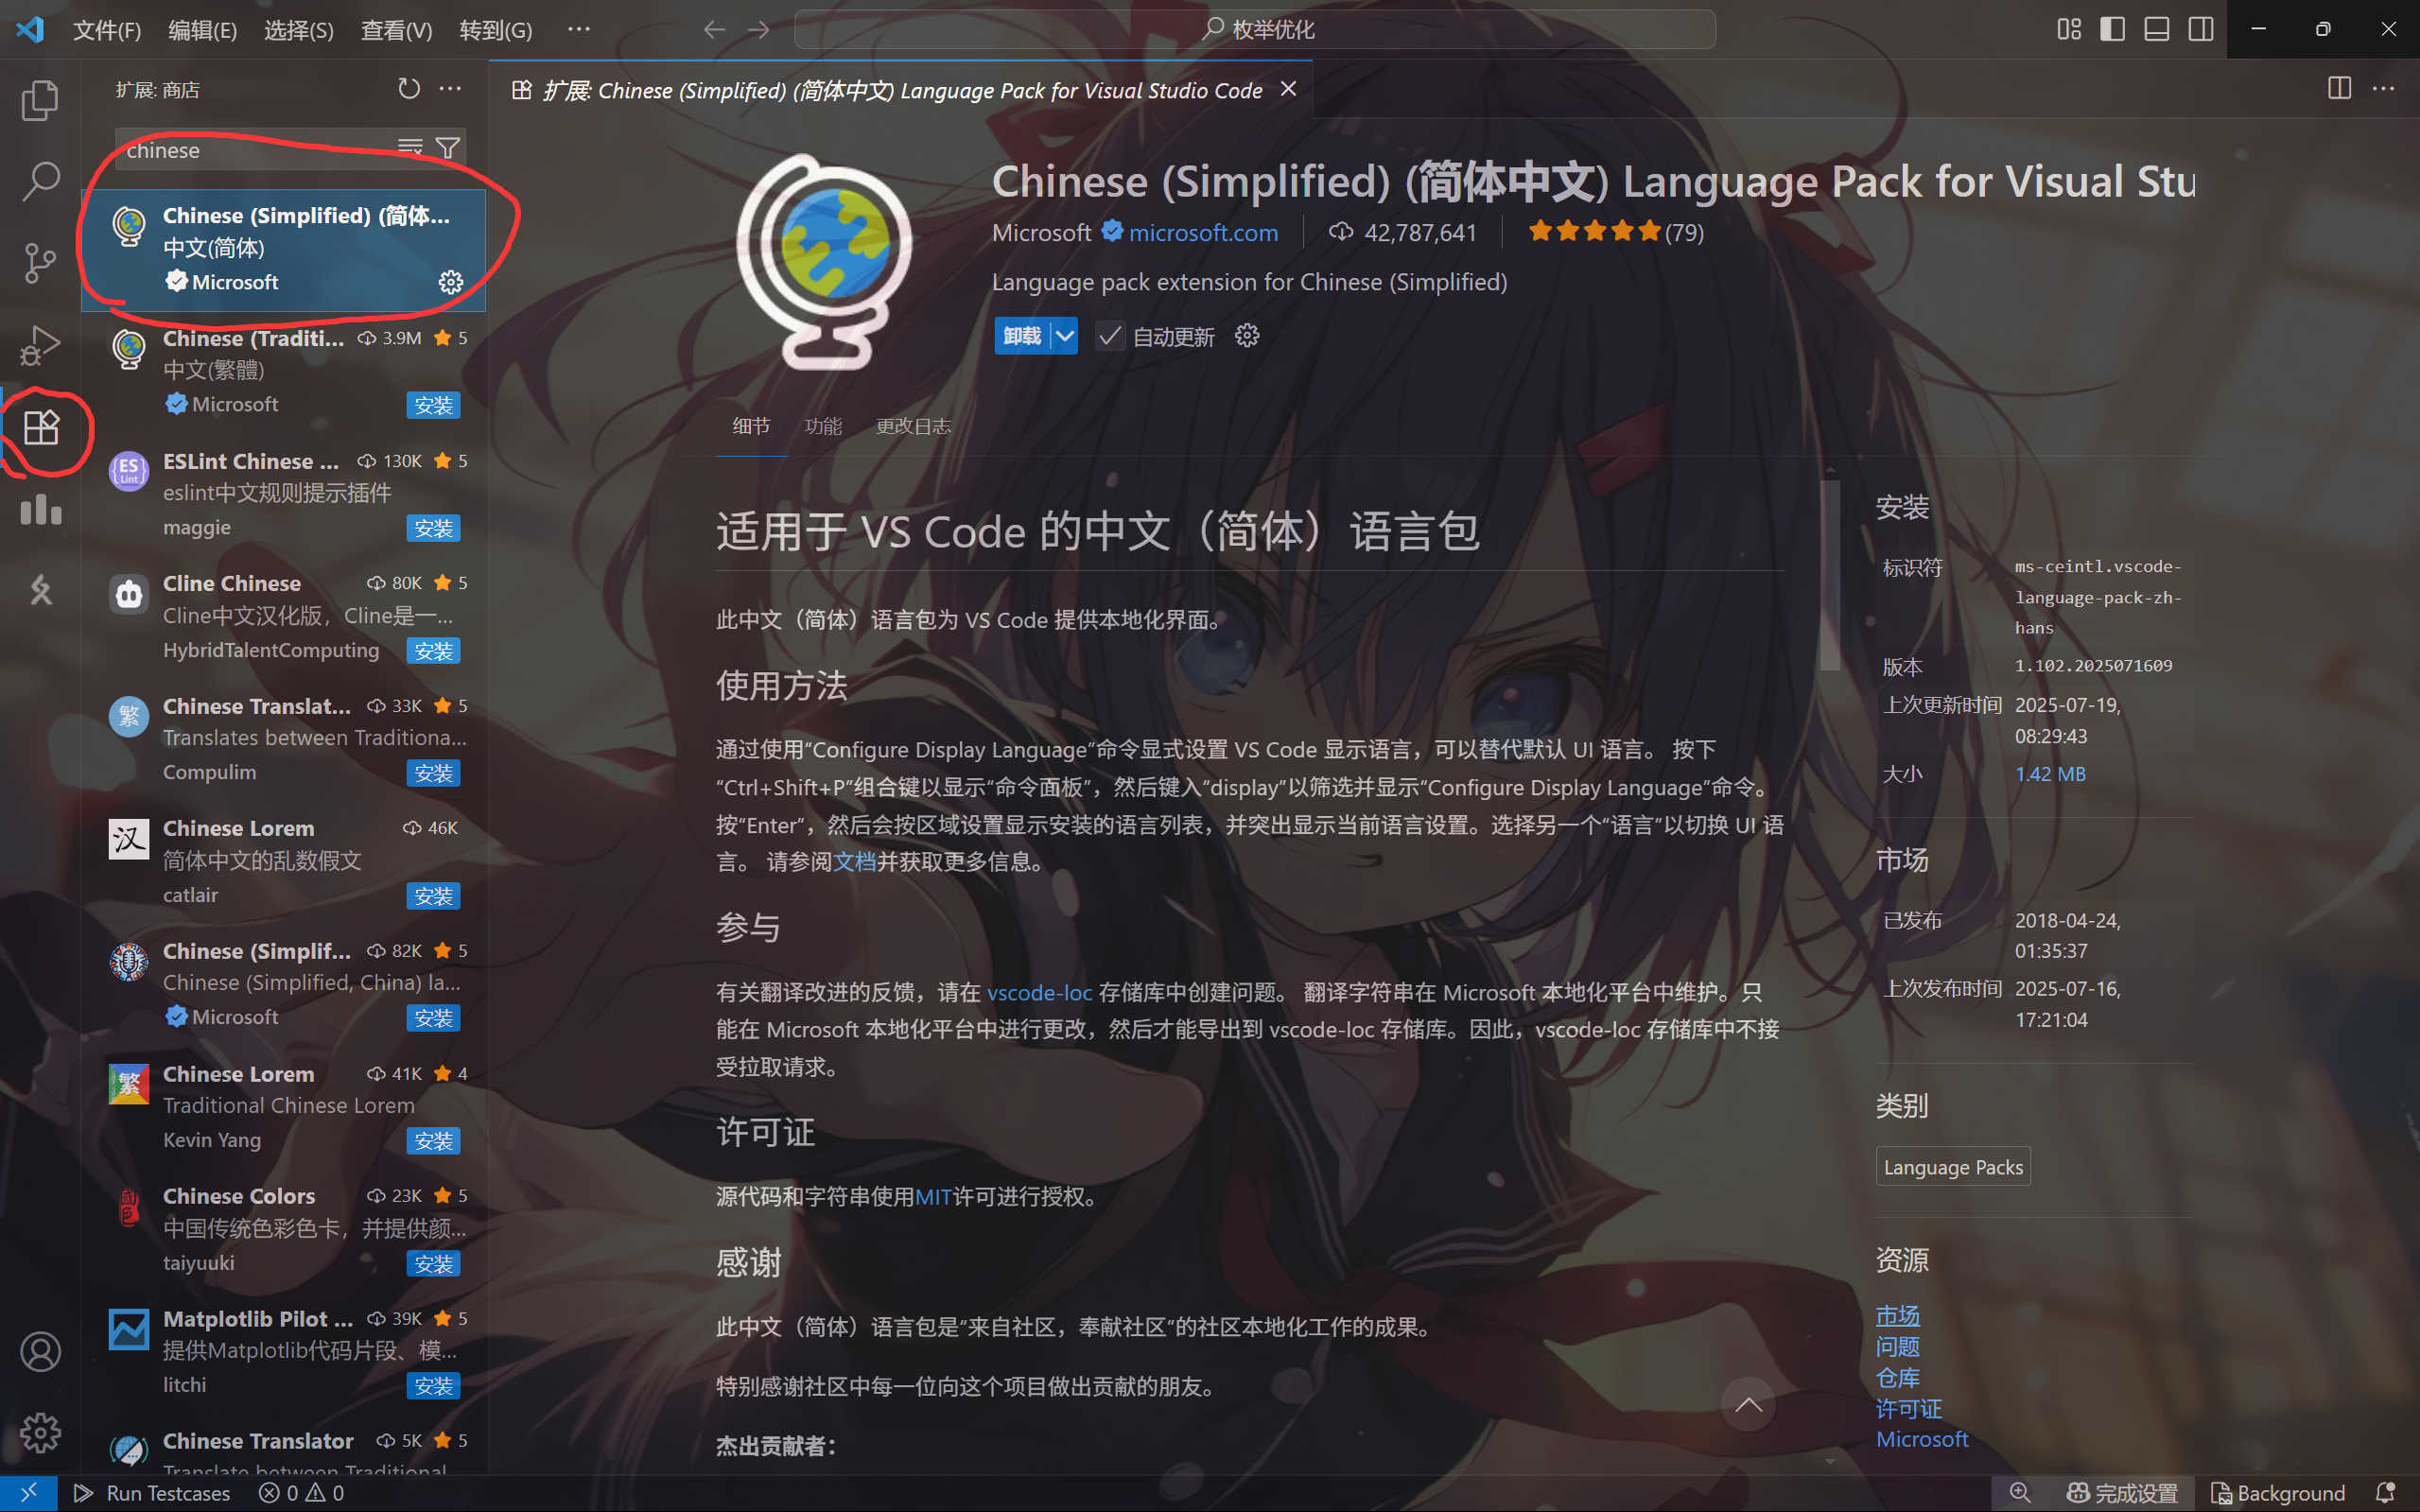
Task: Expand the hidden menu bar items ellipsis
Action: 578,29
